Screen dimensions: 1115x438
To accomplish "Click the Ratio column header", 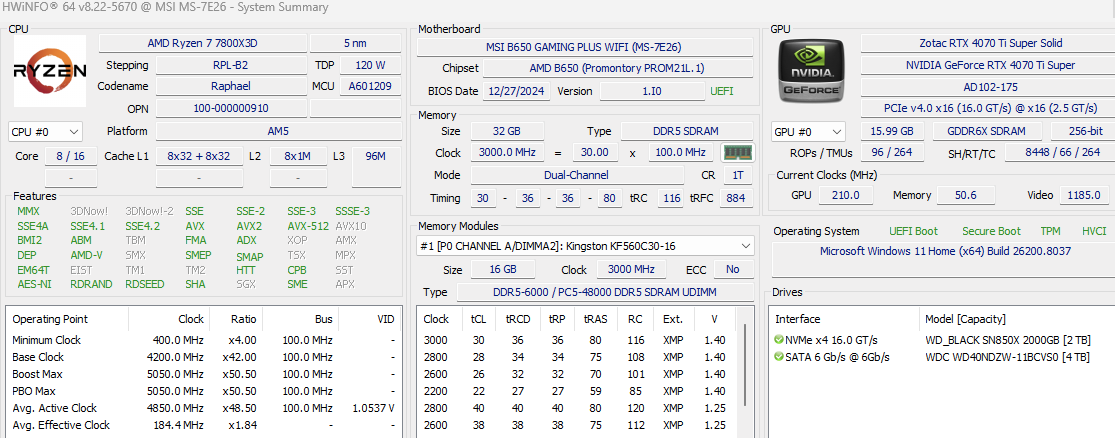I will point(235,319).
